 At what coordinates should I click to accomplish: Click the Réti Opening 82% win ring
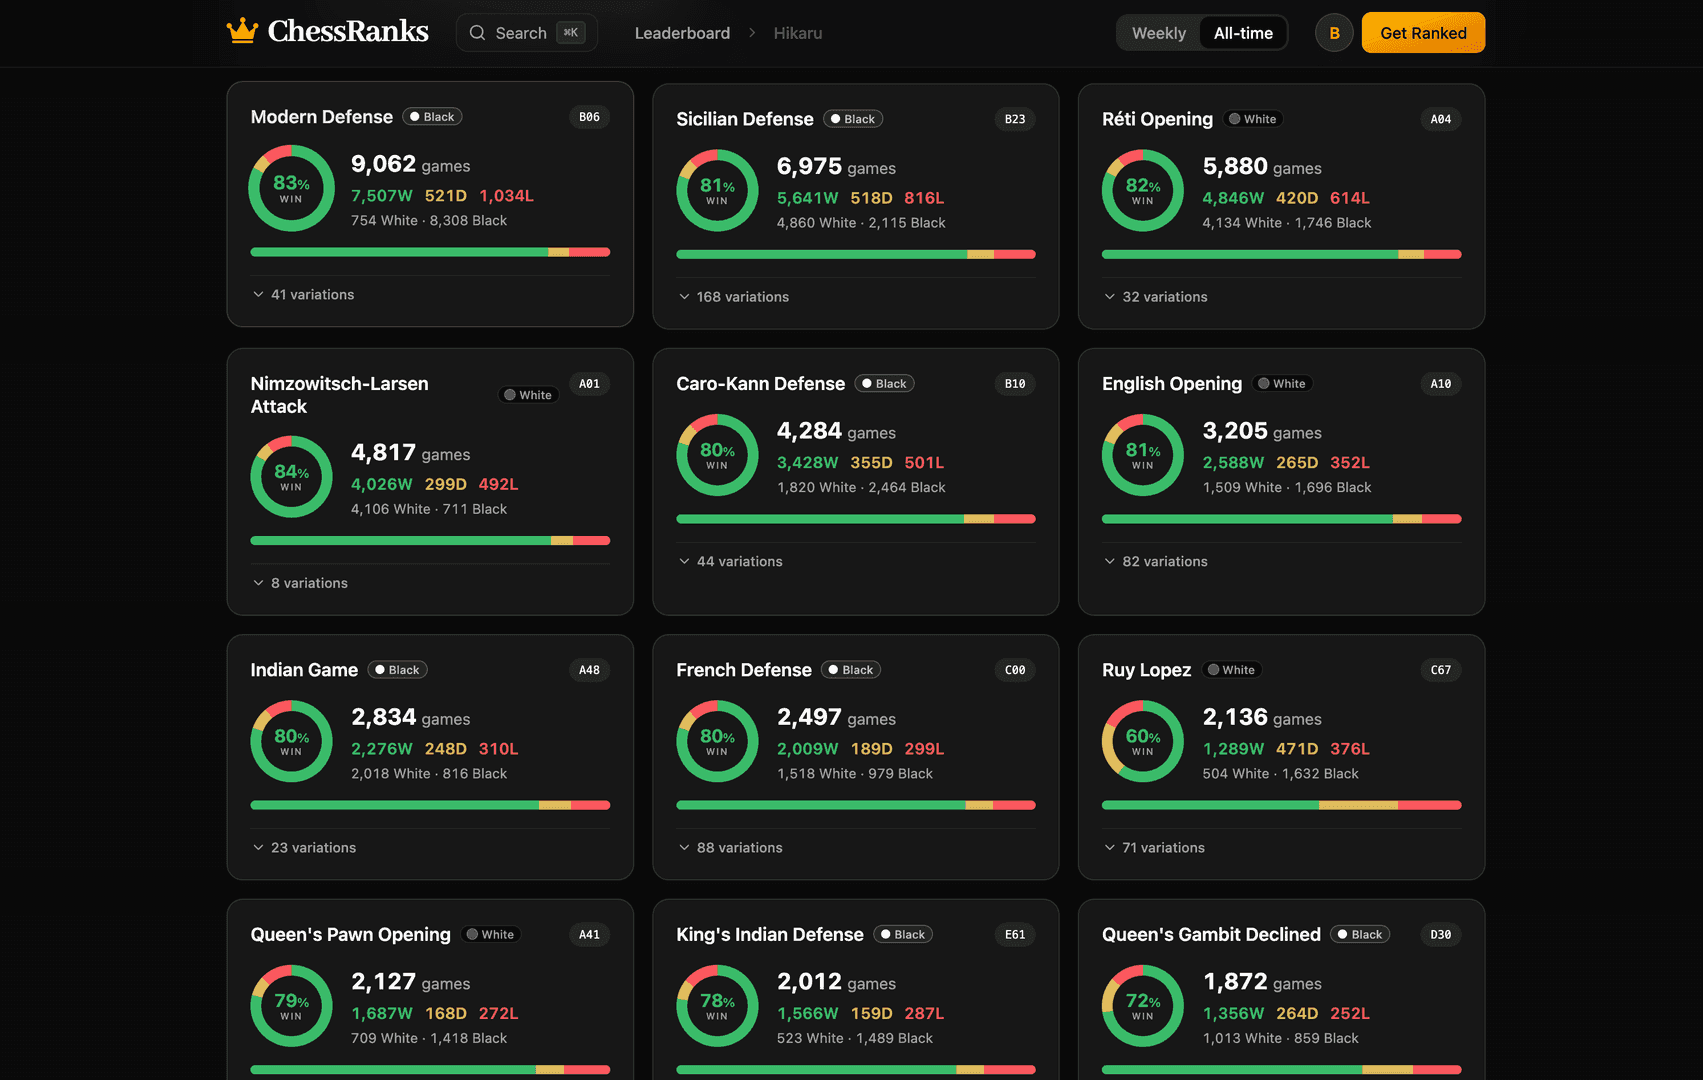pyautogui.click(x=1143, y=190)
